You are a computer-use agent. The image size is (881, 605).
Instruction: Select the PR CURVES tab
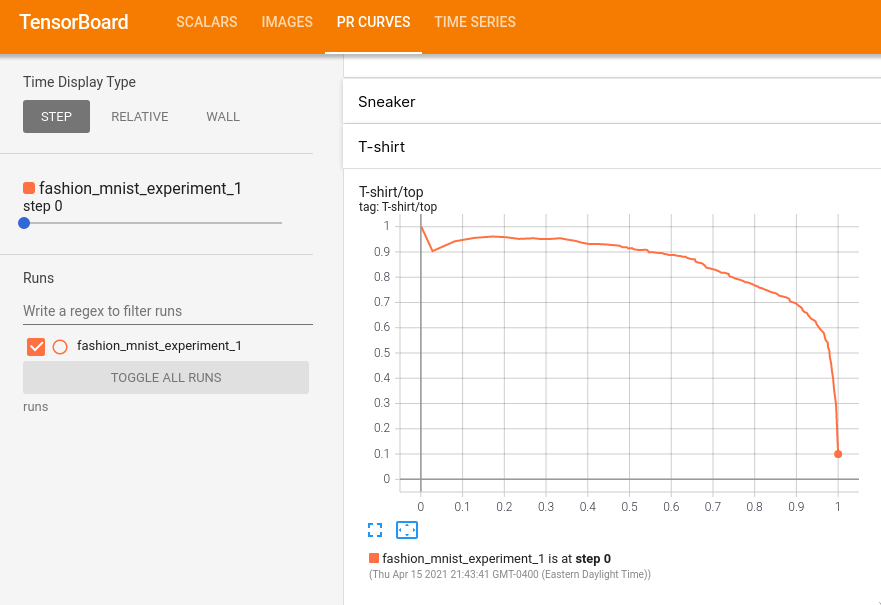click(373, 22)
